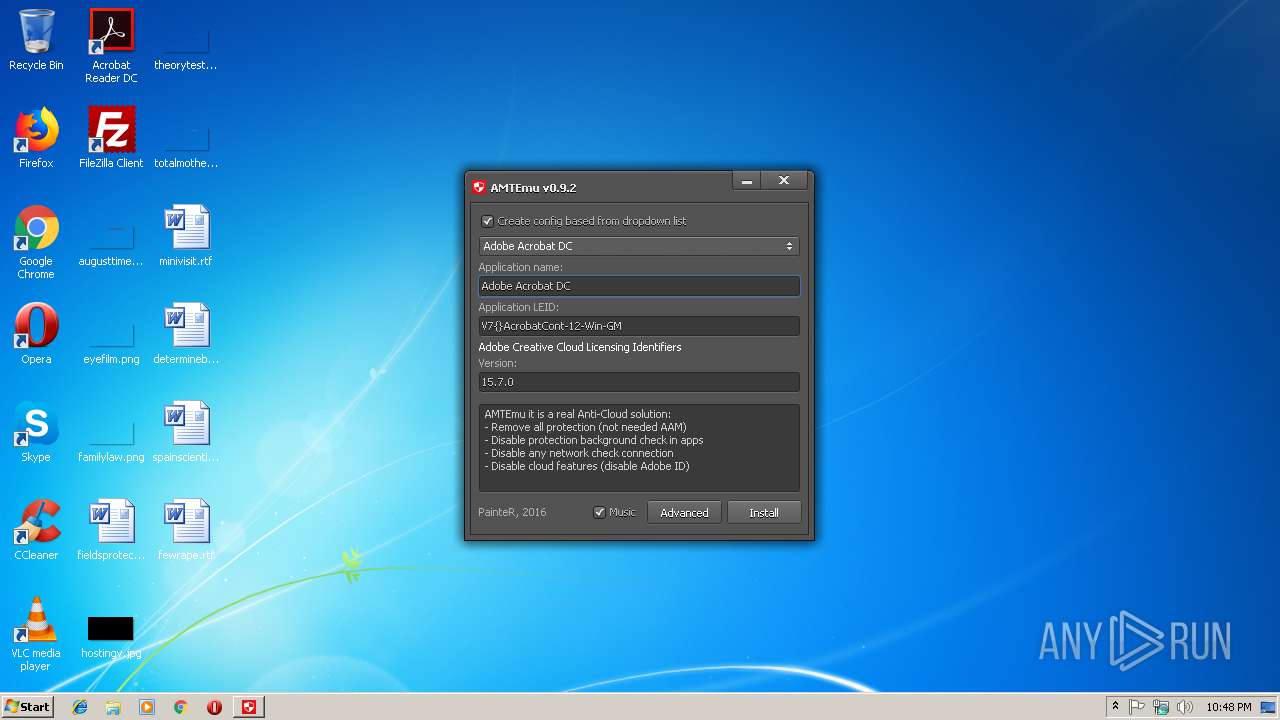
Task: Click the Advanced button
Action: point(684,512)
